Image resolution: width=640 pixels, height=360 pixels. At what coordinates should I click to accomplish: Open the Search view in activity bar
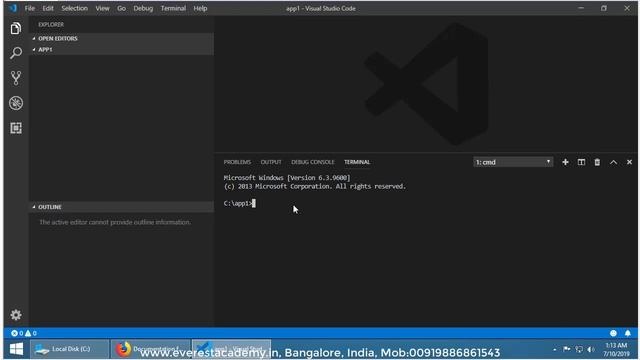click(16, 53)
